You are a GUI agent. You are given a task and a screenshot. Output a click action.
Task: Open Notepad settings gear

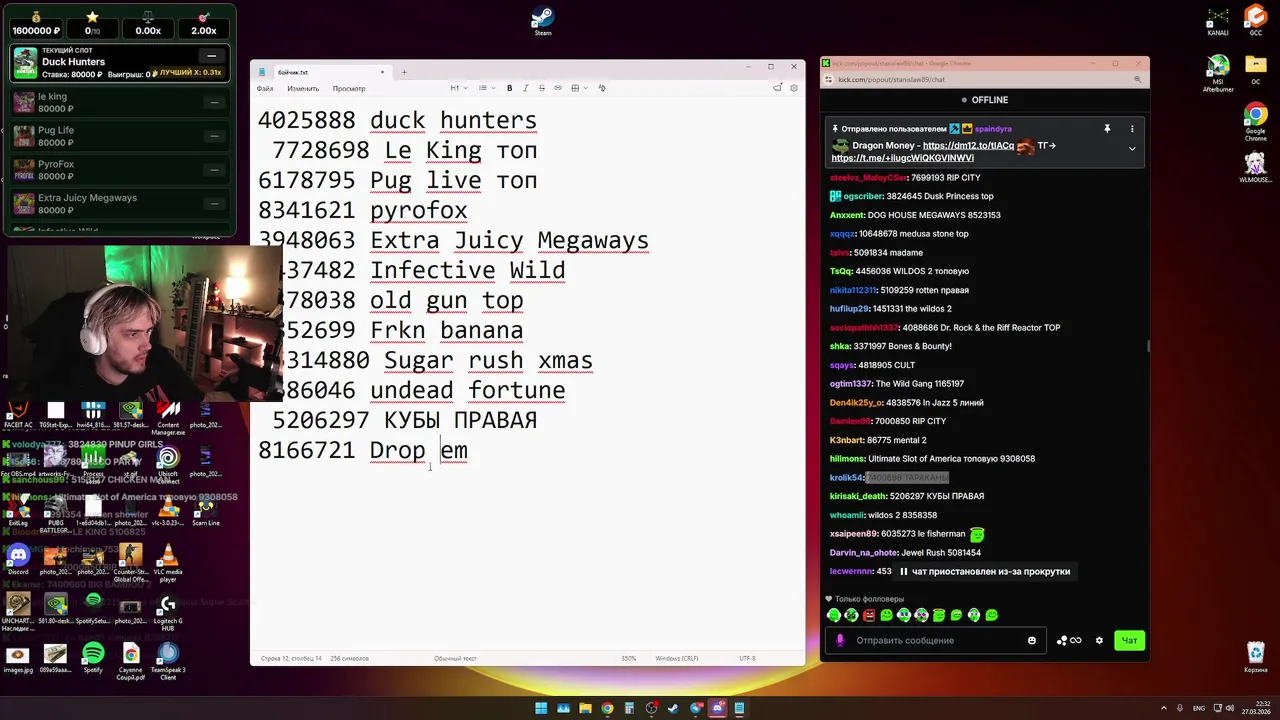(x=794, y=88)
